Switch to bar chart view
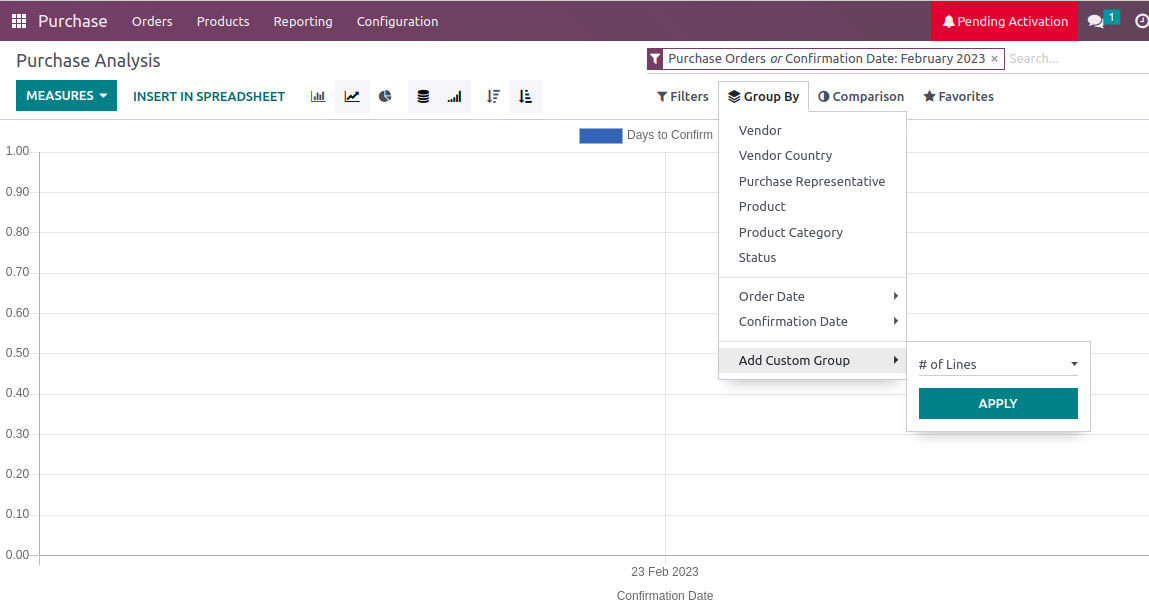1149x604 pixels. click(318, 97)
